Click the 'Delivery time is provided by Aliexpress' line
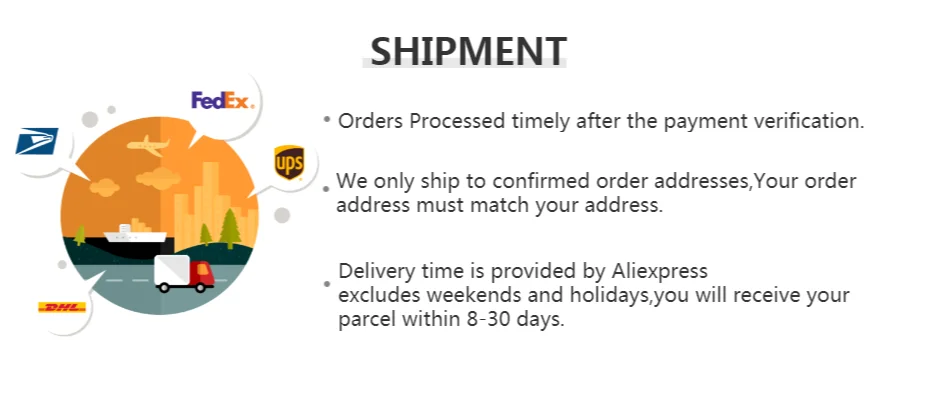Image resolution: width=932 pixels, height=400 pixels. [x=523, y=271]
